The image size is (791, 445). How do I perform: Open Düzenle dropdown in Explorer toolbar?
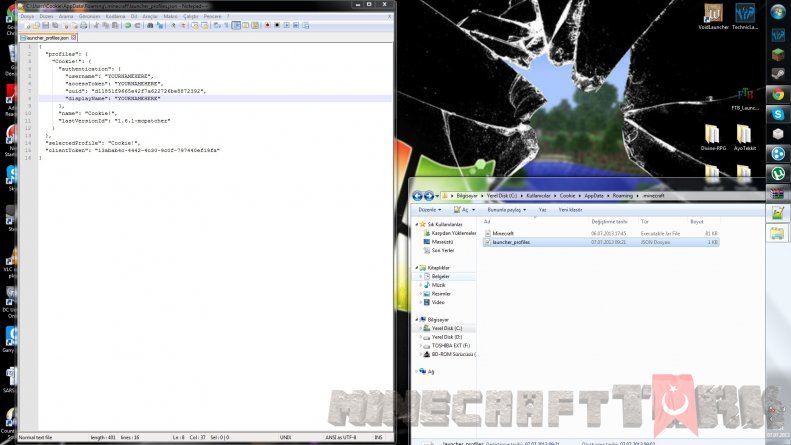pos(430,210)
